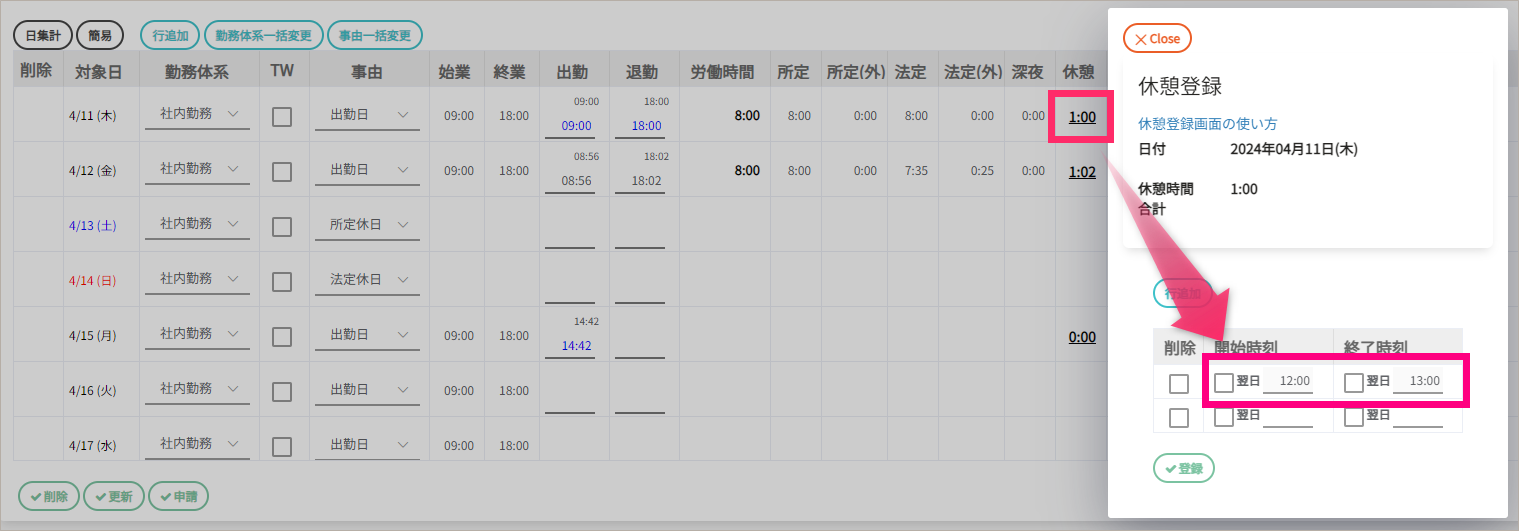Open 事由 dropdown showing 法定休日
The image size is (1519, 531).
[x=368, y=280]
